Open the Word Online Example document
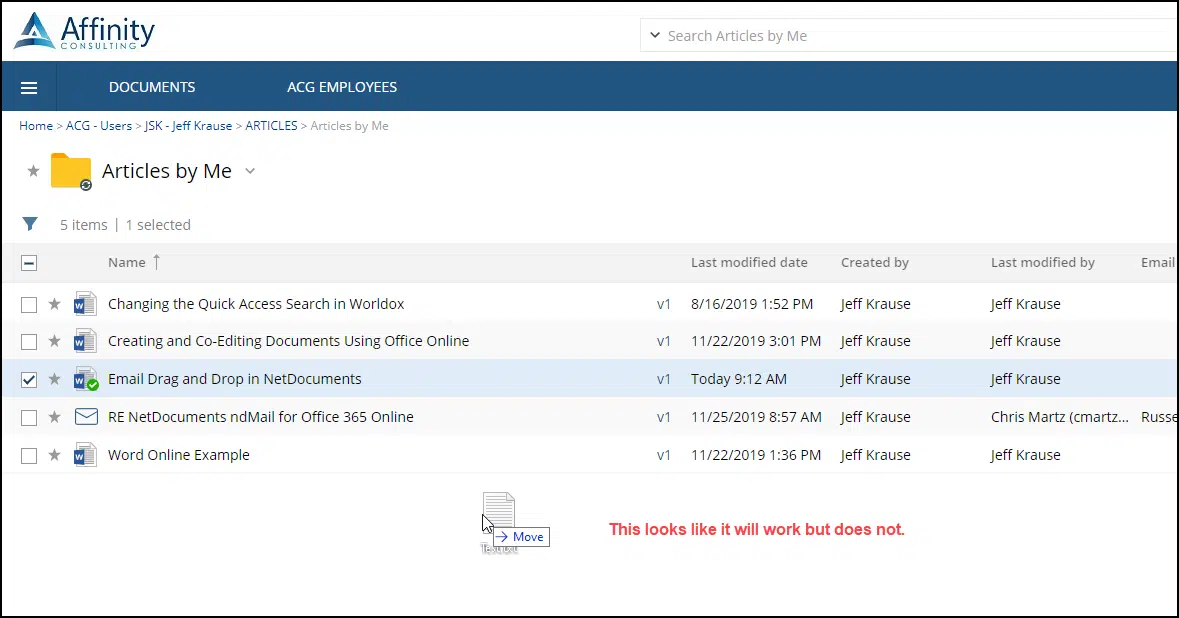The width and height of the screenshot is (1179, 618). (178, 455)
